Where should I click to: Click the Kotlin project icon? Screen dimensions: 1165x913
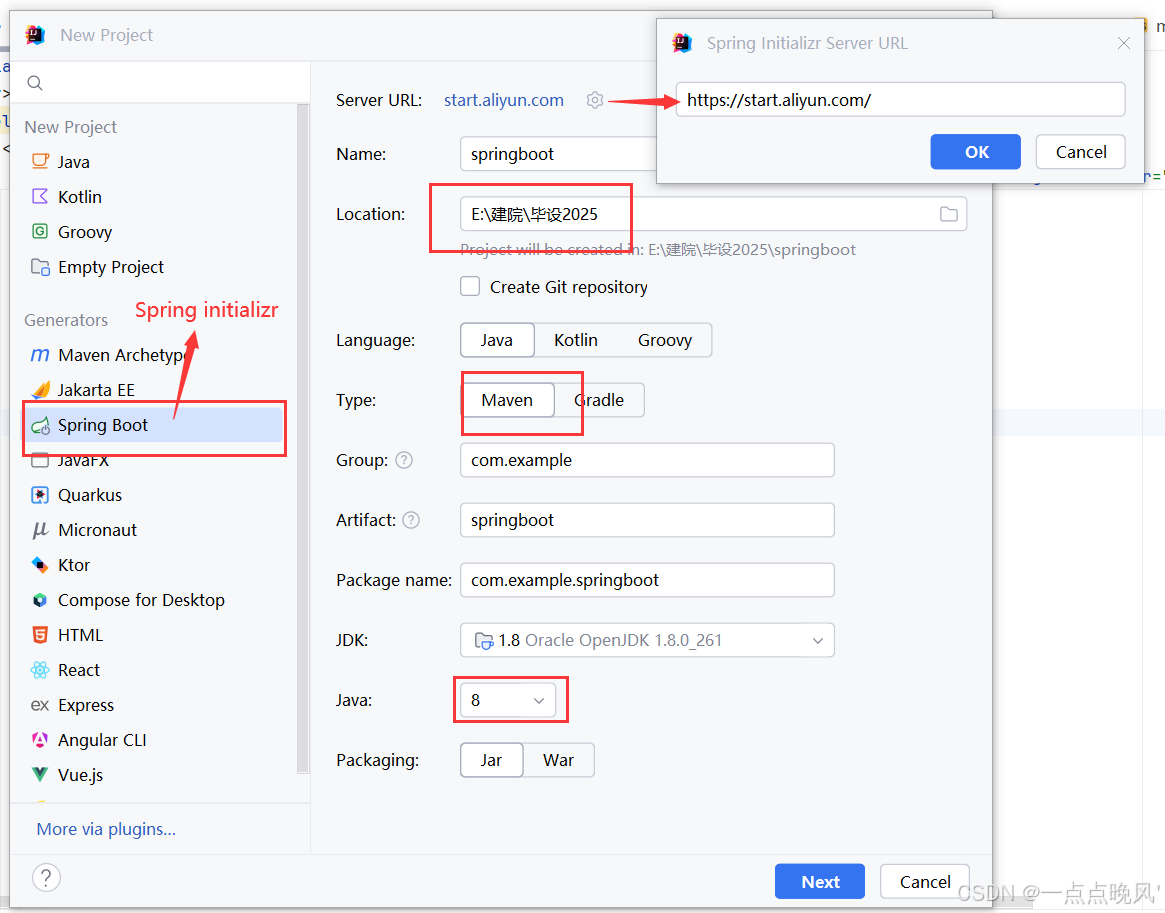[x=40, y=196]
